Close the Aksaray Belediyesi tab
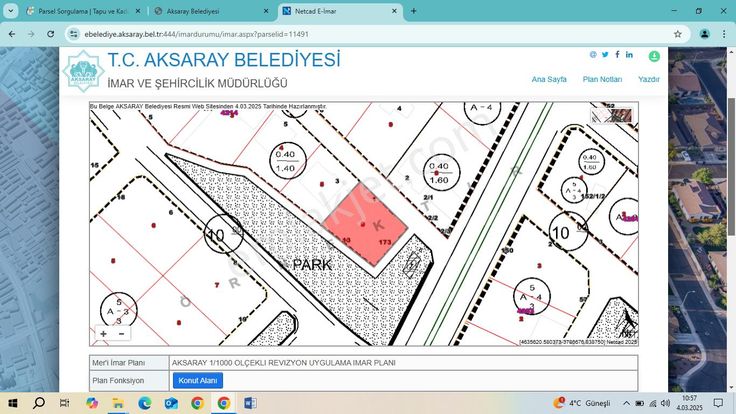 [266, 11]
